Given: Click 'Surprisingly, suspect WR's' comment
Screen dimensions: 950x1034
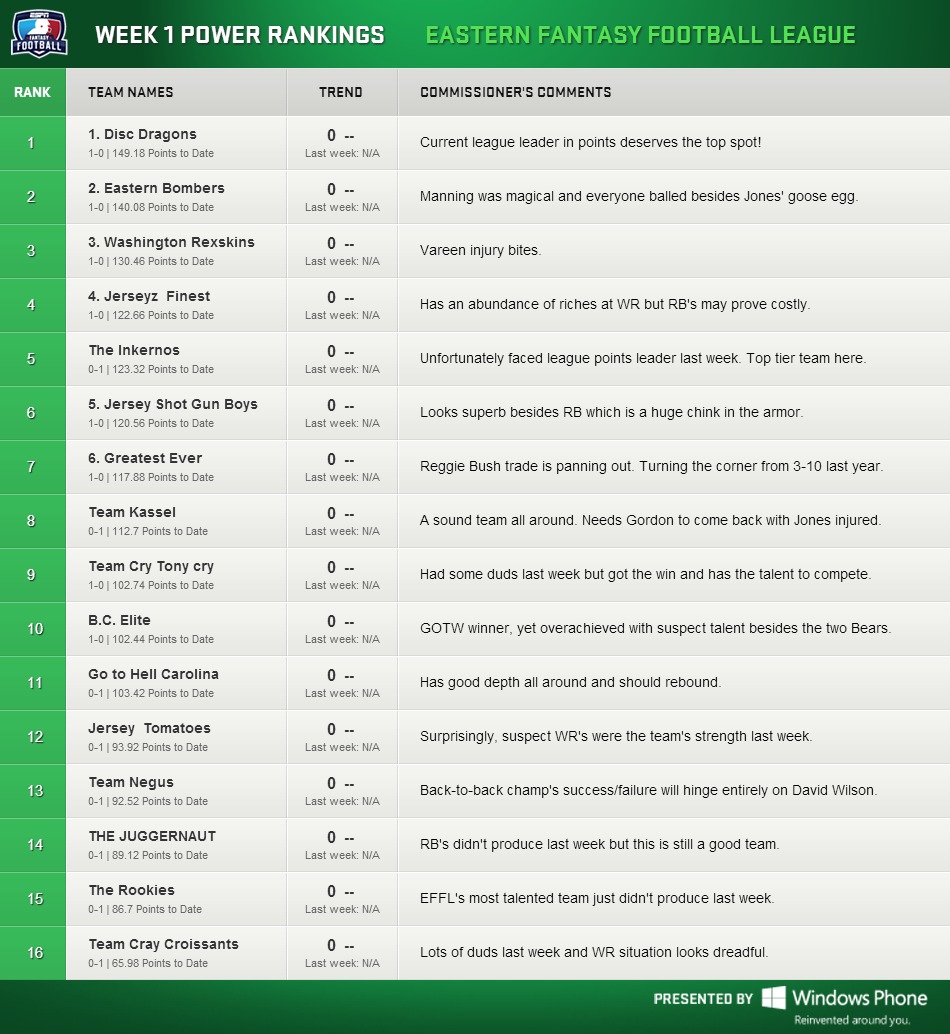Looking at the screenshot, I should pos(616,737).
